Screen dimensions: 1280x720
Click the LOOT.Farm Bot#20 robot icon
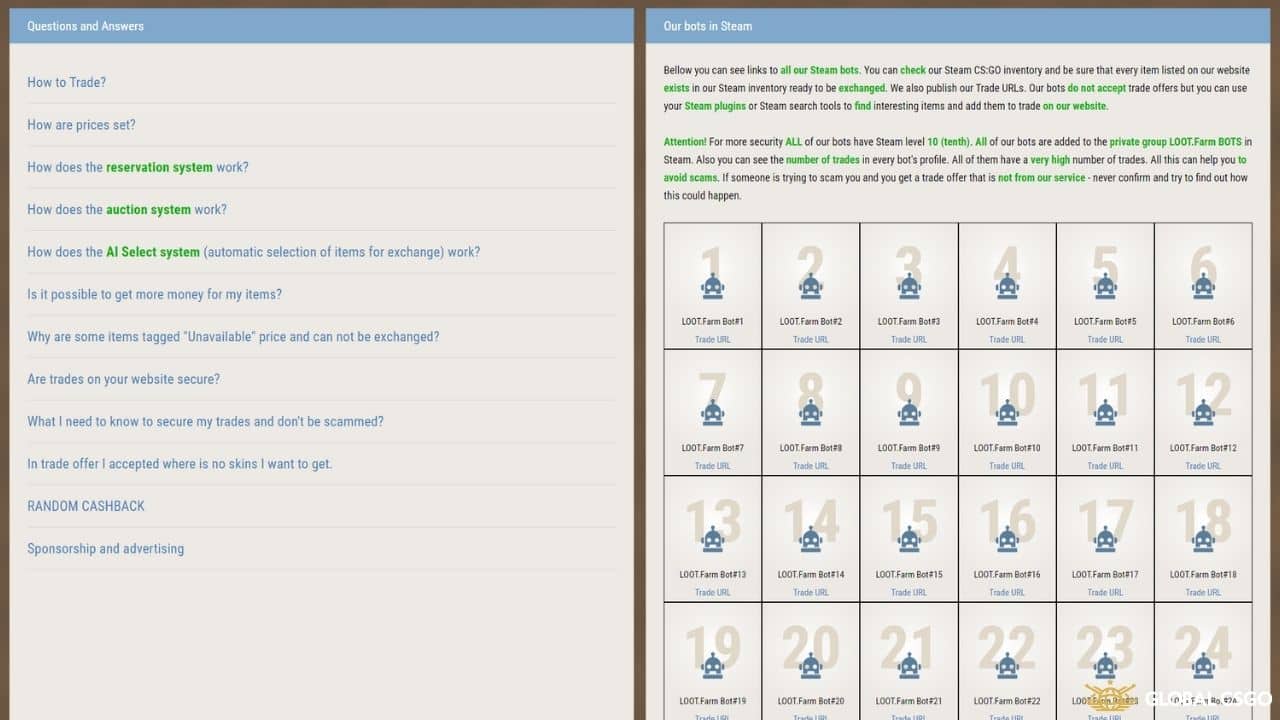pos(810,666)
